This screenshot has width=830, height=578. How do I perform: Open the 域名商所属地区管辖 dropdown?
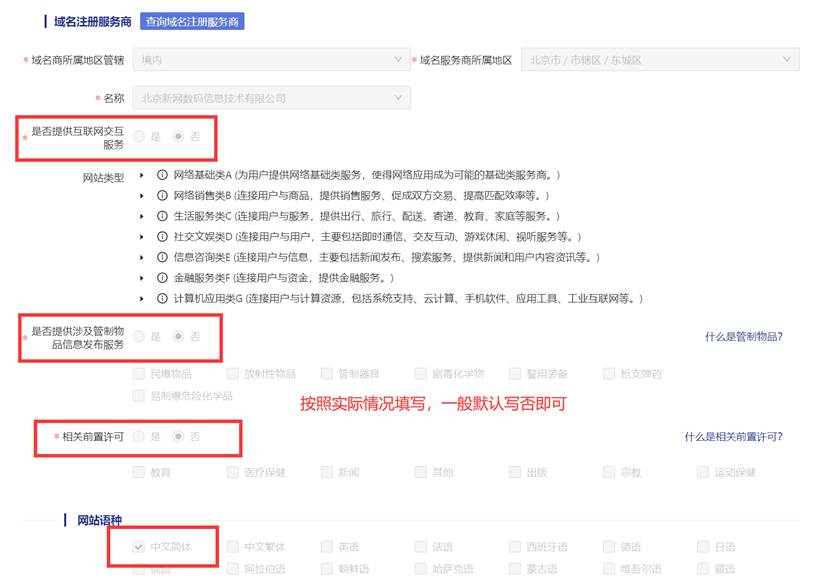[x=272, y=59]
